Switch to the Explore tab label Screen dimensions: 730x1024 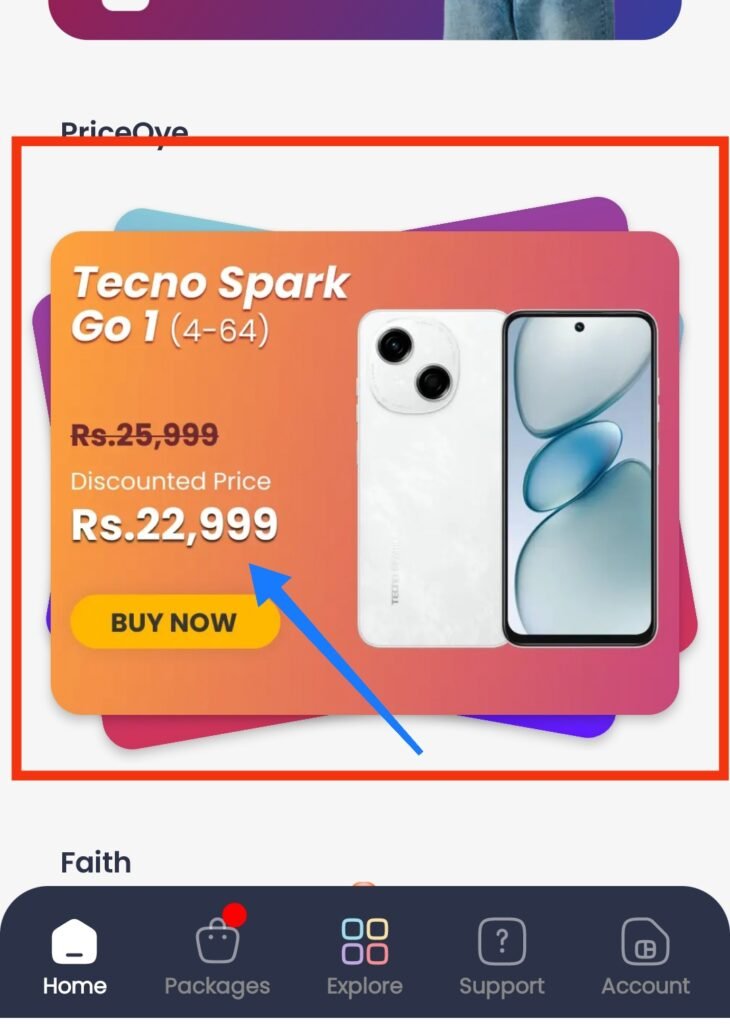click(x=365, y=986)
